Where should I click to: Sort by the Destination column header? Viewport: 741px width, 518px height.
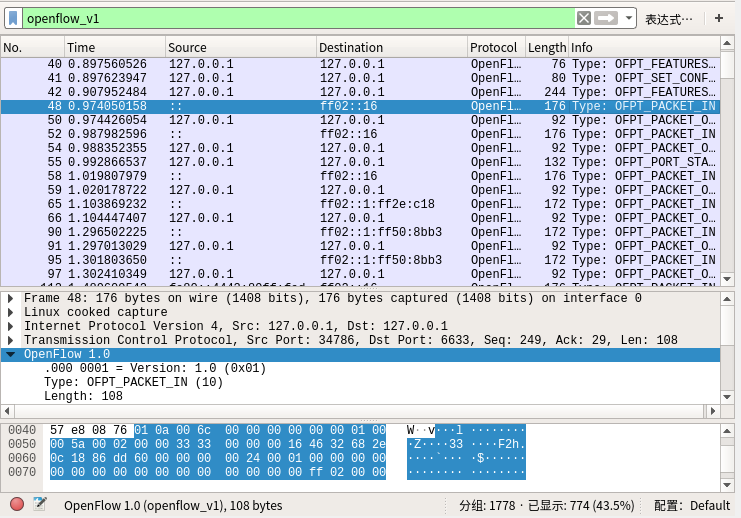(392, 47)
